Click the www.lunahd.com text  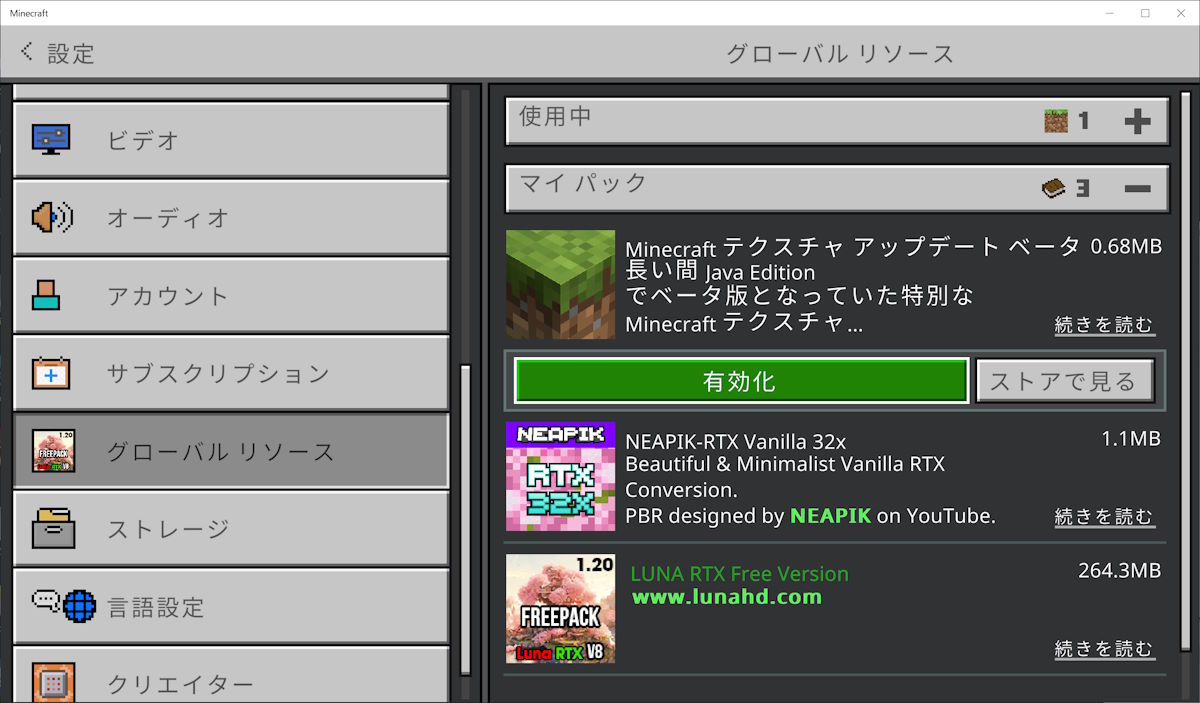pos(727,597)
